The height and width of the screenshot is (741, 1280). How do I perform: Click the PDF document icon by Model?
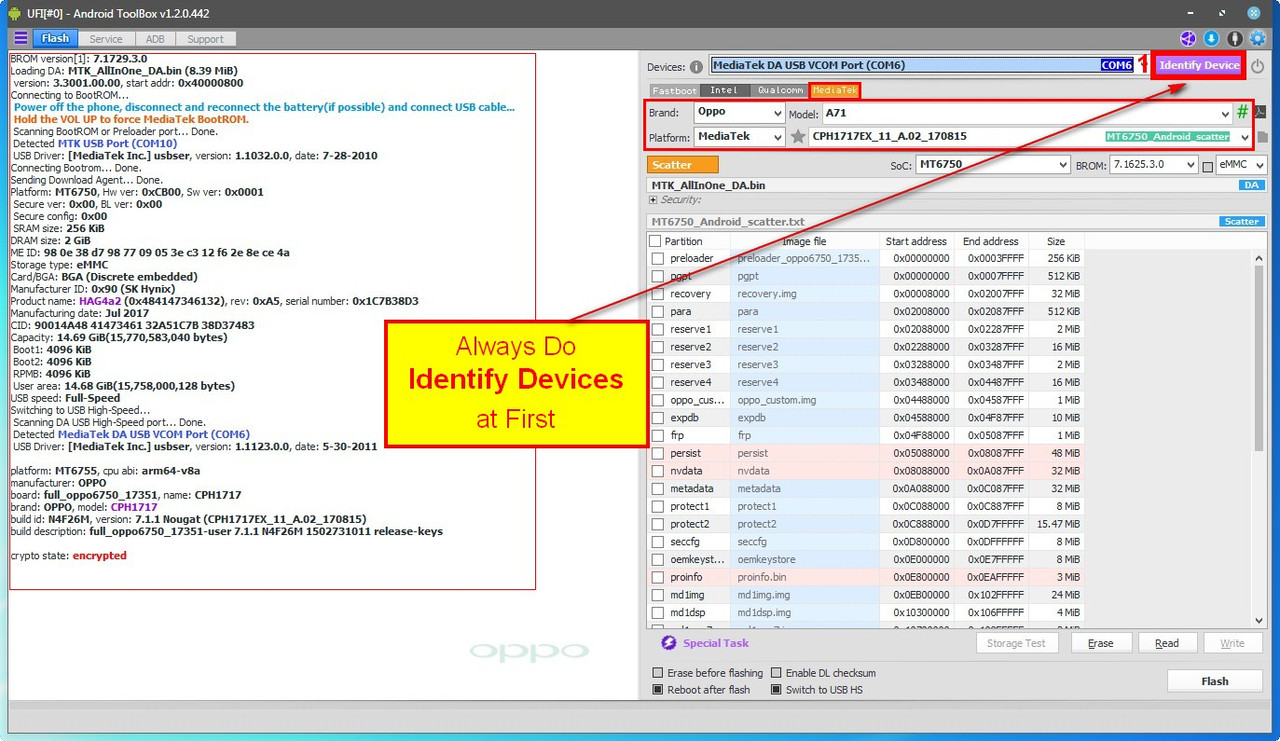tap(1260, 112)
